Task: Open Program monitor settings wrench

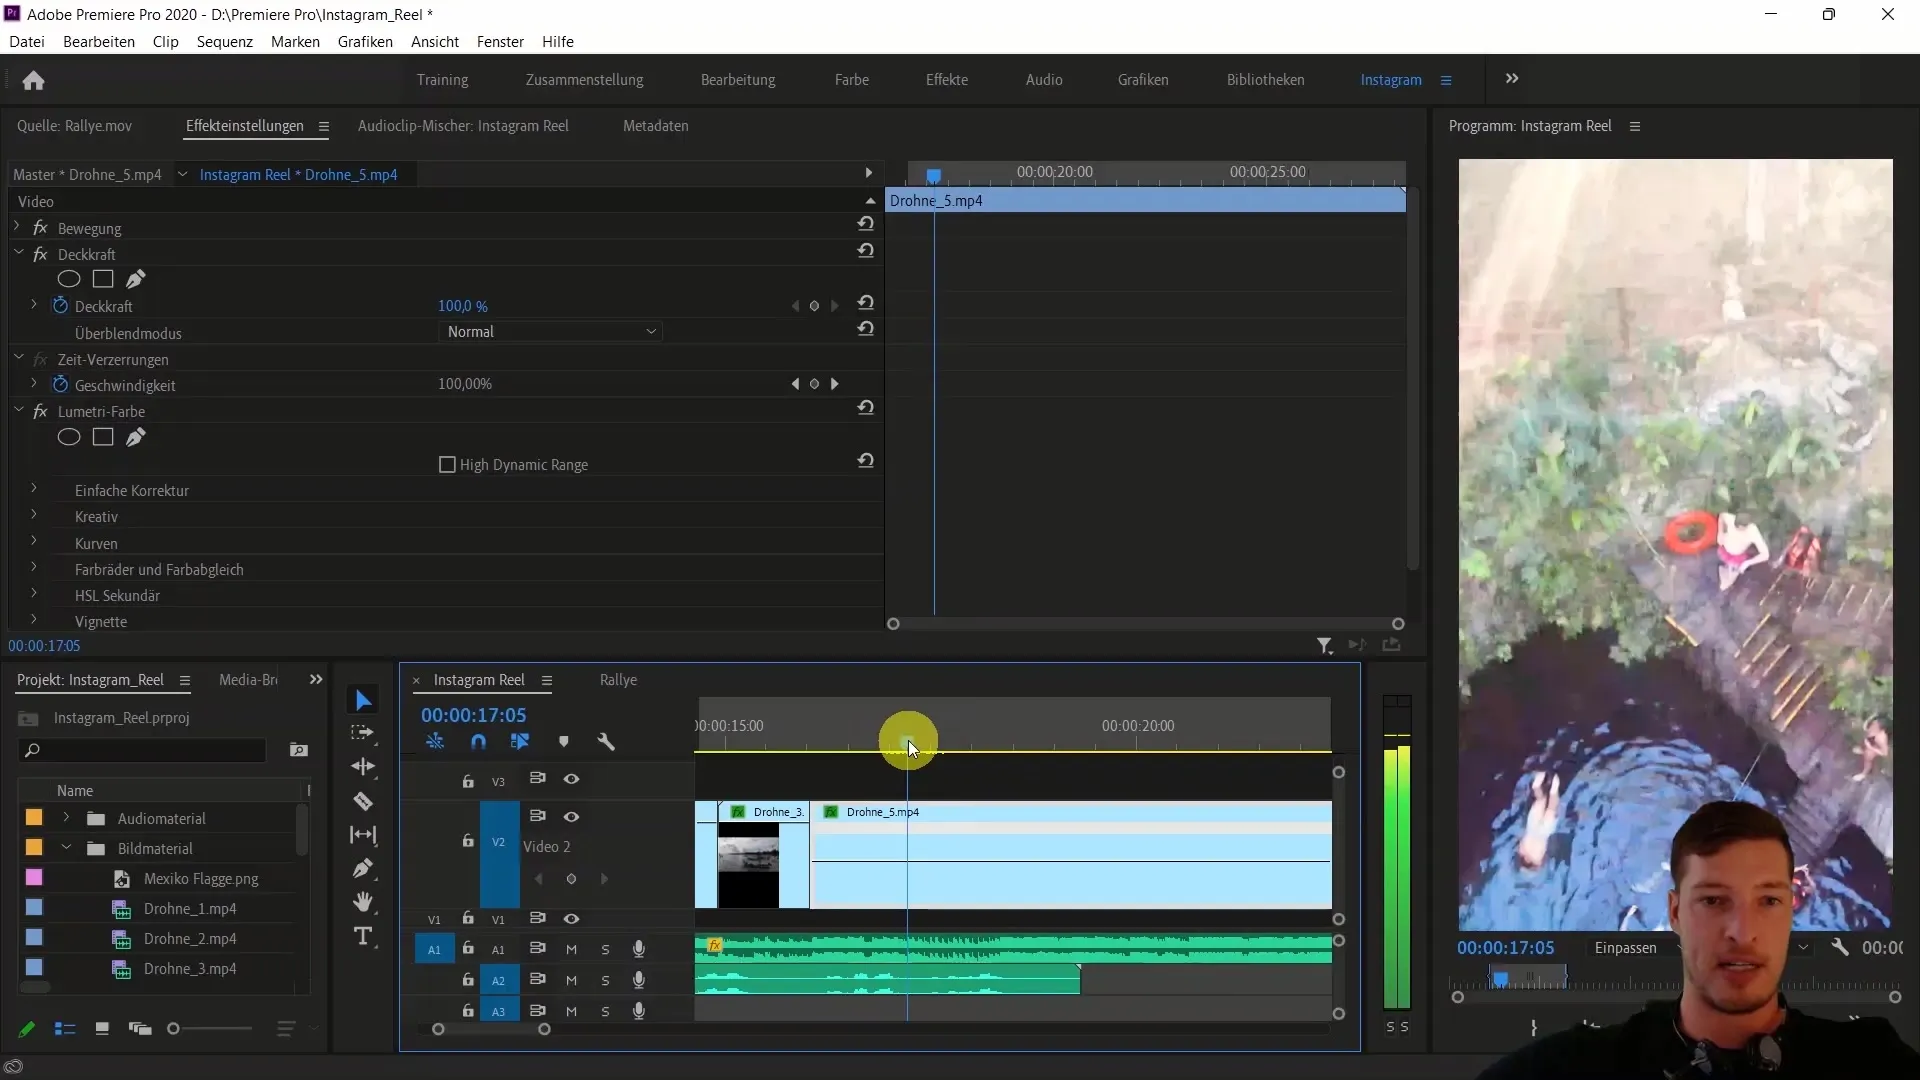Action: pyautogui.click(x=1840, y=947)
